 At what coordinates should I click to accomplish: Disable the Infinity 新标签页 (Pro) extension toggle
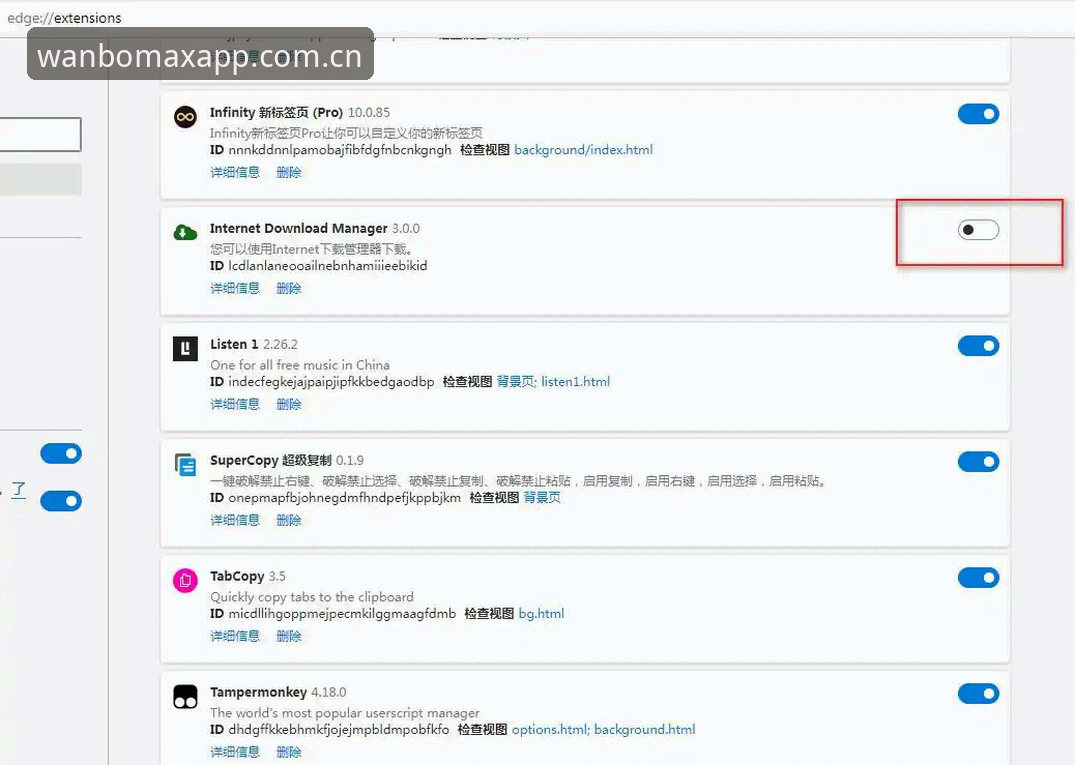[978, 114]
